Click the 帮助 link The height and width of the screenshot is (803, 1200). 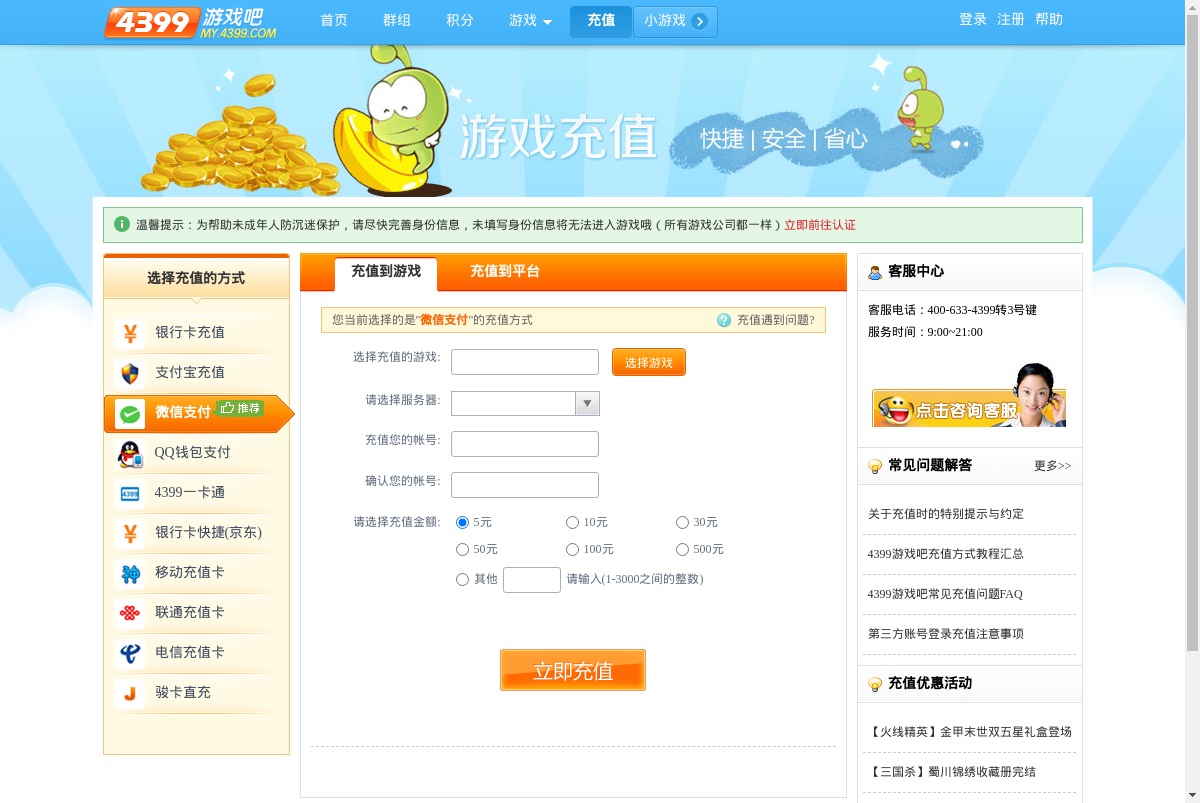(x=1049, y=20)
